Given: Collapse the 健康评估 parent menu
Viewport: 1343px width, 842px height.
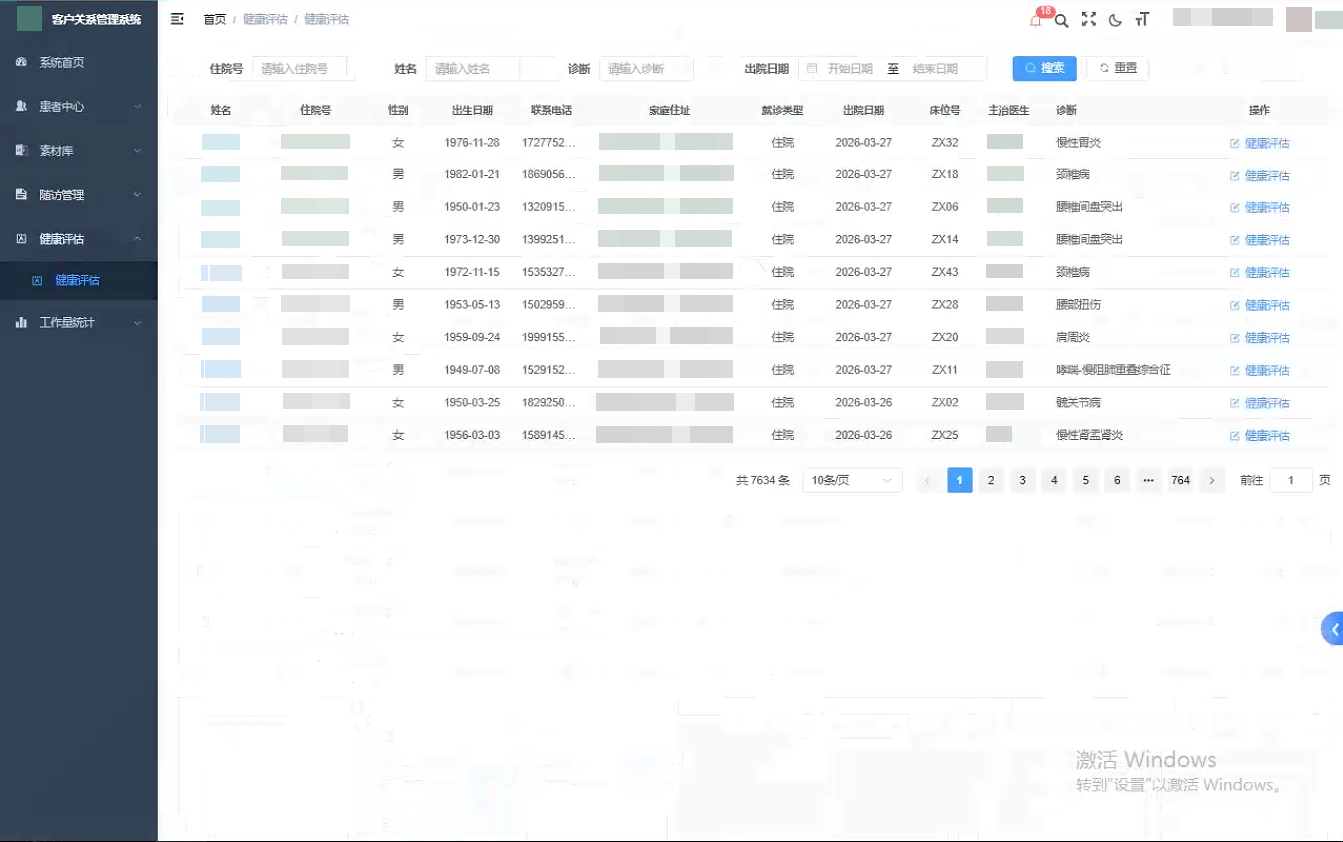Looking at the screenshot, I should [x=78, y=239].
